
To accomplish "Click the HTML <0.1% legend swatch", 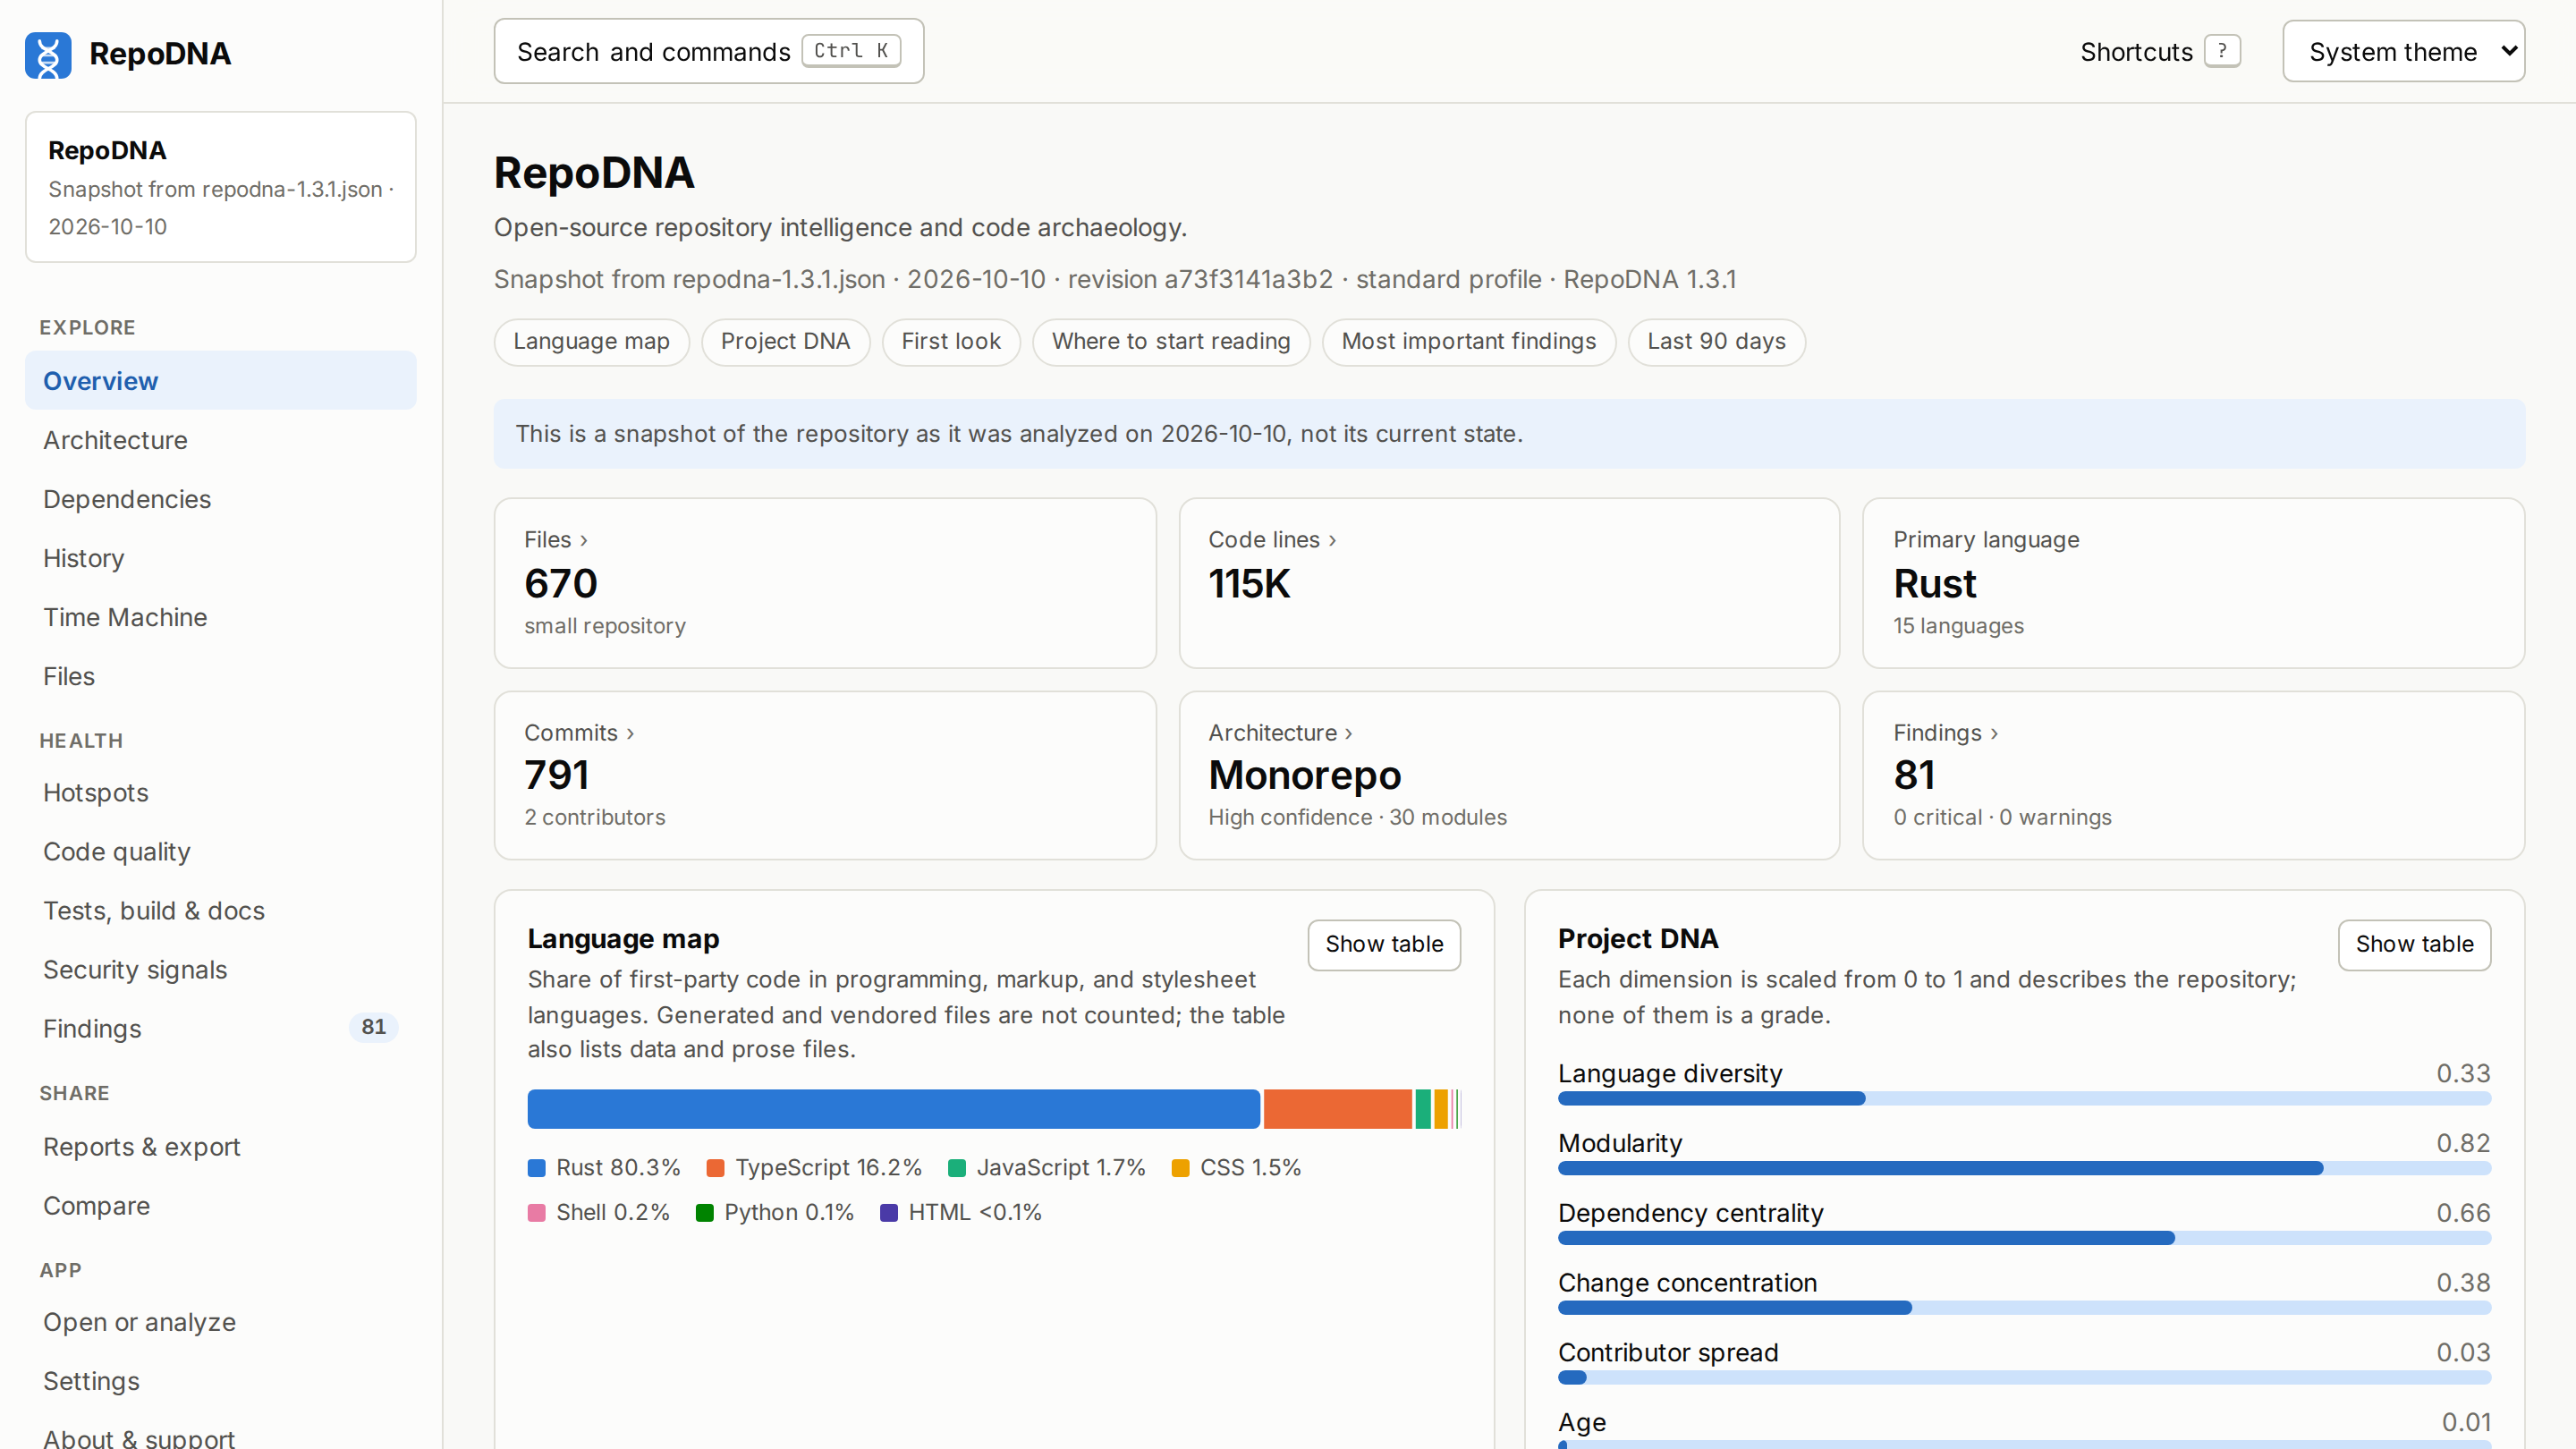I will [x=888, y=1213].
